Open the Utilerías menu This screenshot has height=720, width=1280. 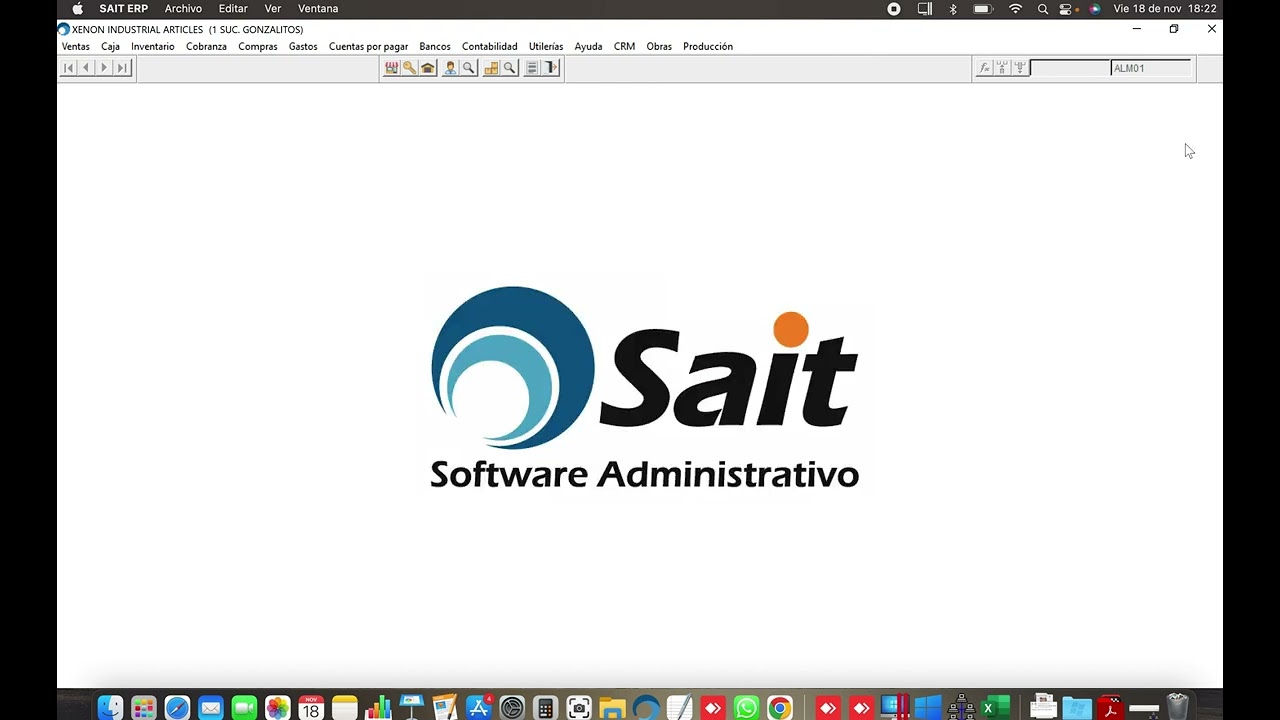click(x=546, y=46)
